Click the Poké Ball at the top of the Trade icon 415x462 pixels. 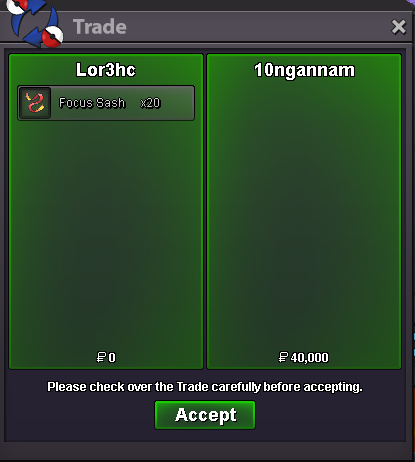[x=16, y=6]
